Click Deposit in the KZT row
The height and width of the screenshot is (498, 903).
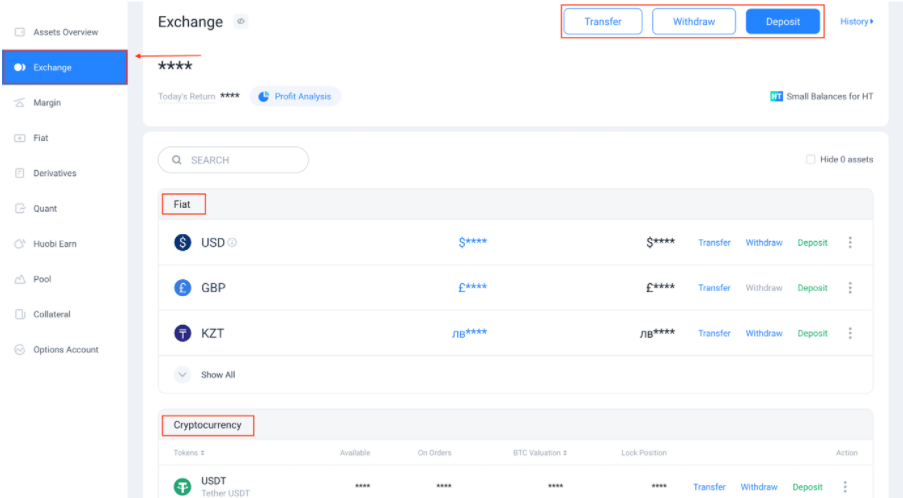(x=812, y=333)
